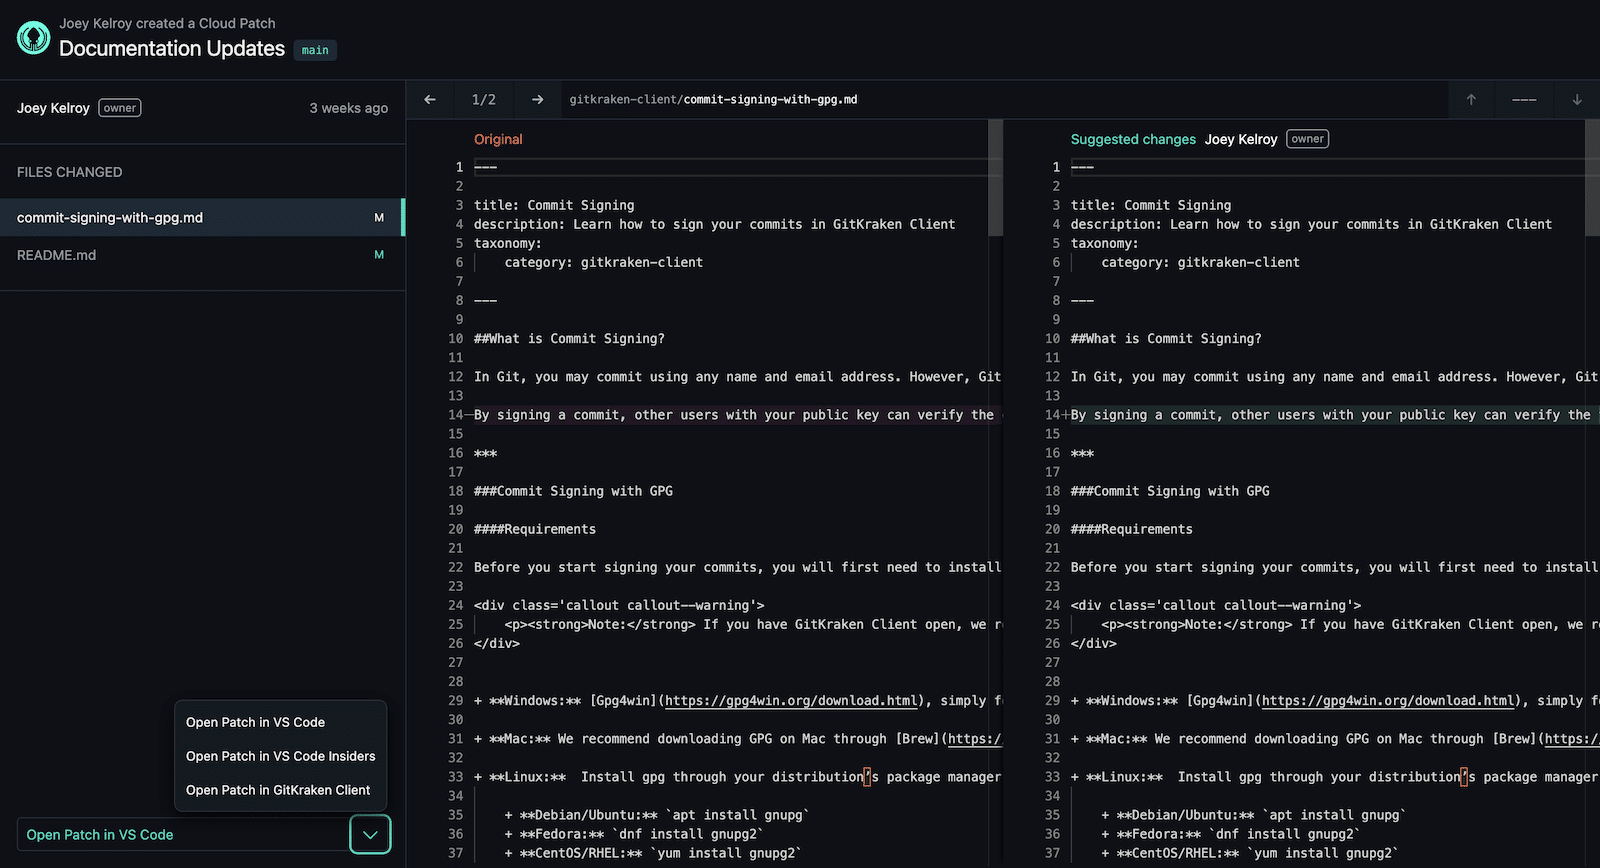Go to the next file arrow

click(537, 99)
